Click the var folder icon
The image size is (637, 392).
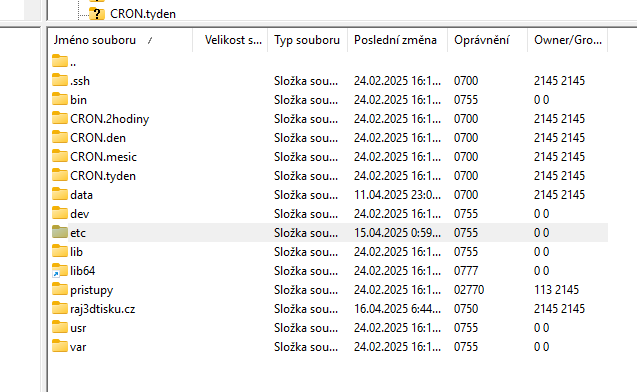tap(60, 346)
